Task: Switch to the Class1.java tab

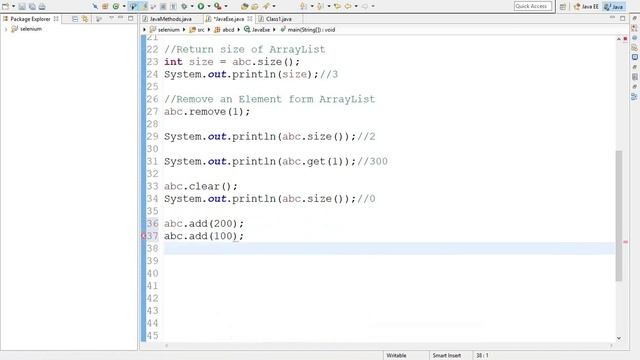Action: click(278, 19)
